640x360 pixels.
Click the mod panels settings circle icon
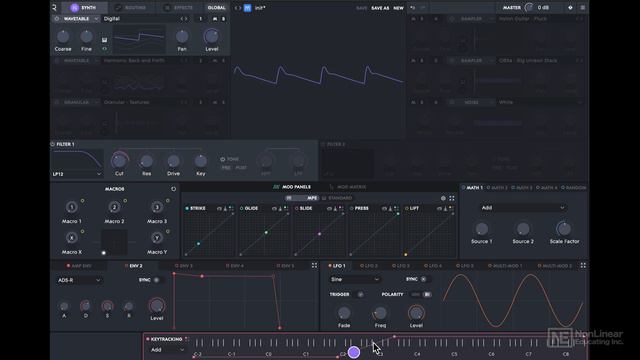pos(443,198)
